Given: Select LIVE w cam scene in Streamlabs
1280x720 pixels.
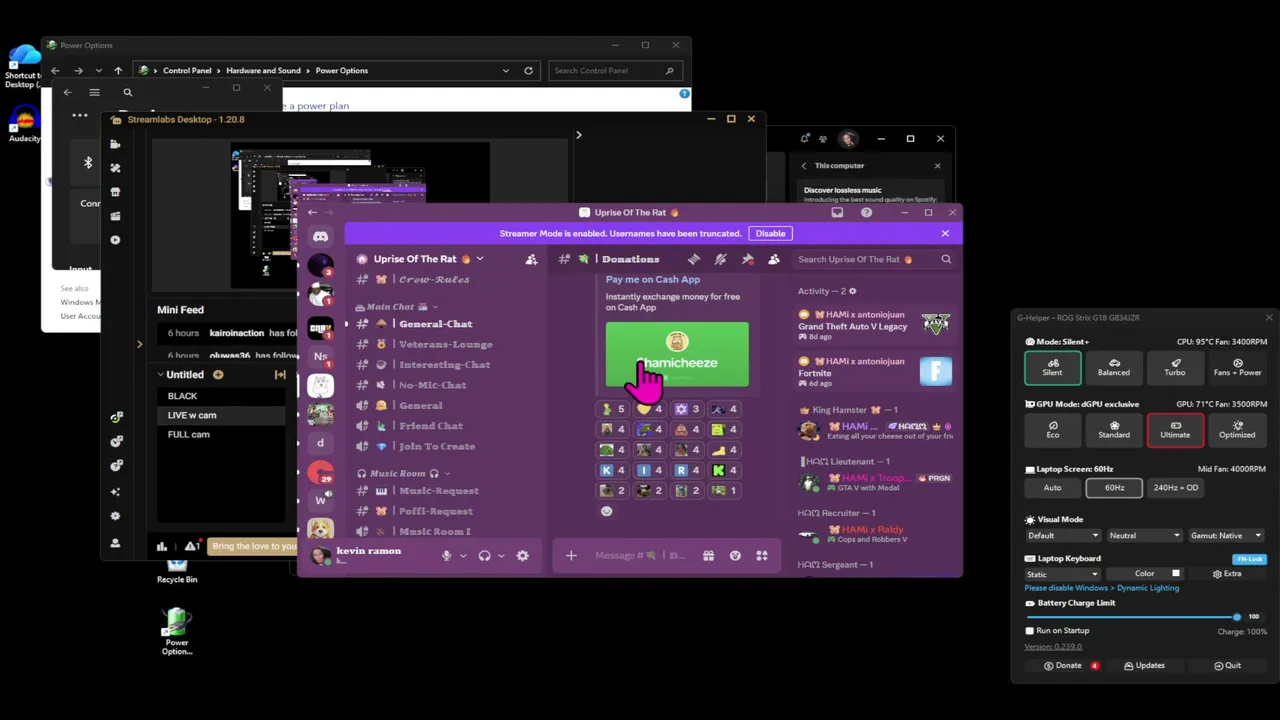Looking at the screenshot, I should (x=220, y=415).
